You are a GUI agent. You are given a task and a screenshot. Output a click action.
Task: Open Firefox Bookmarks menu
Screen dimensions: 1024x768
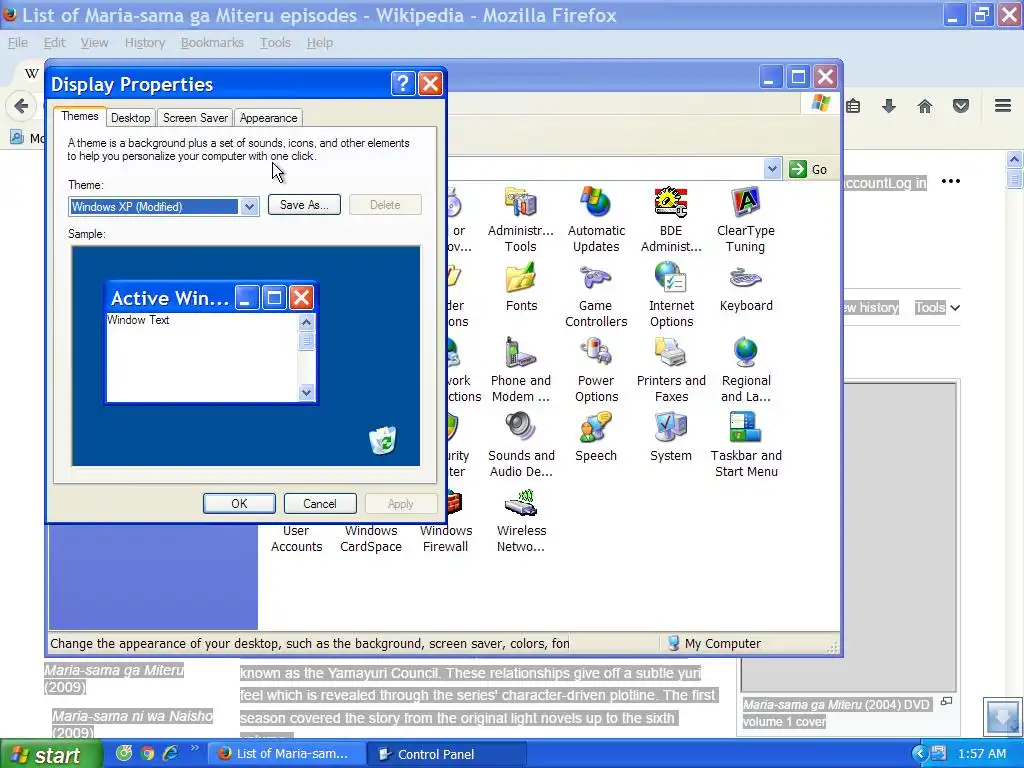212,42
